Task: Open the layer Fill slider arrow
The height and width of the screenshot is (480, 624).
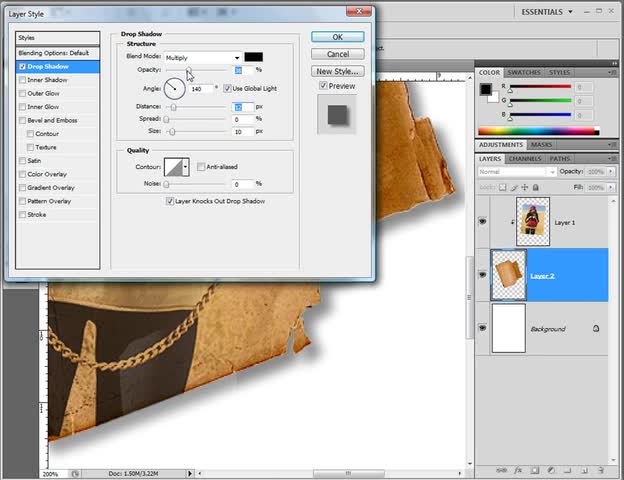Action: point(610,187)
